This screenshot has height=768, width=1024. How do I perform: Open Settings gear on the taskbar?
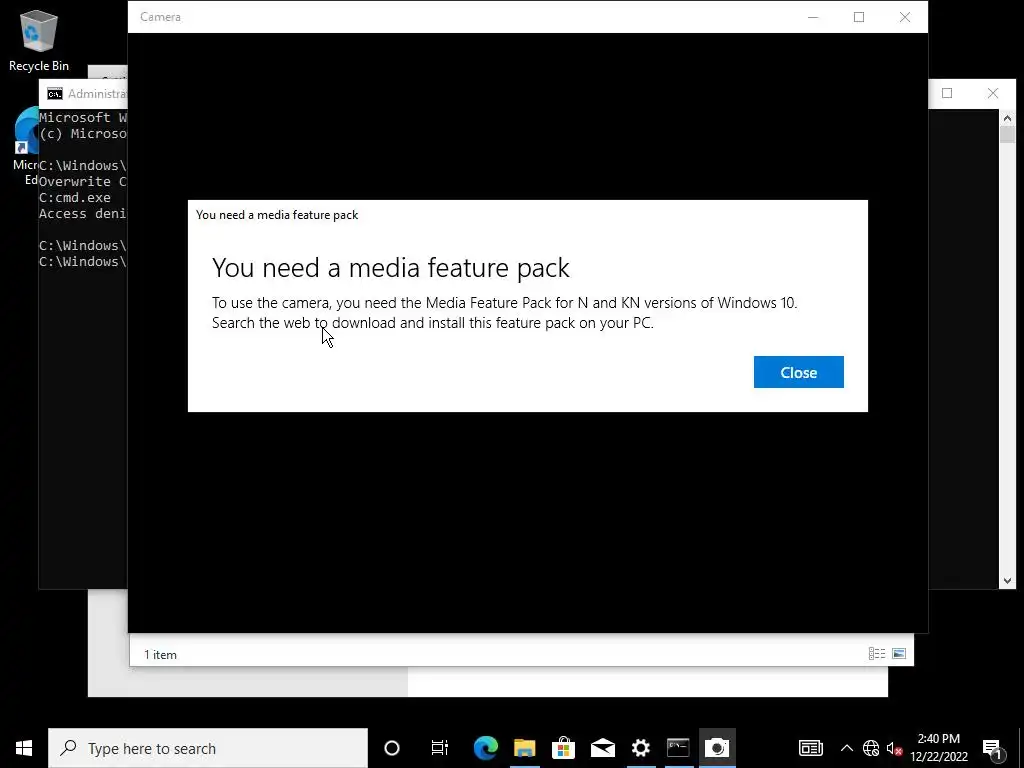coord(641,748)
